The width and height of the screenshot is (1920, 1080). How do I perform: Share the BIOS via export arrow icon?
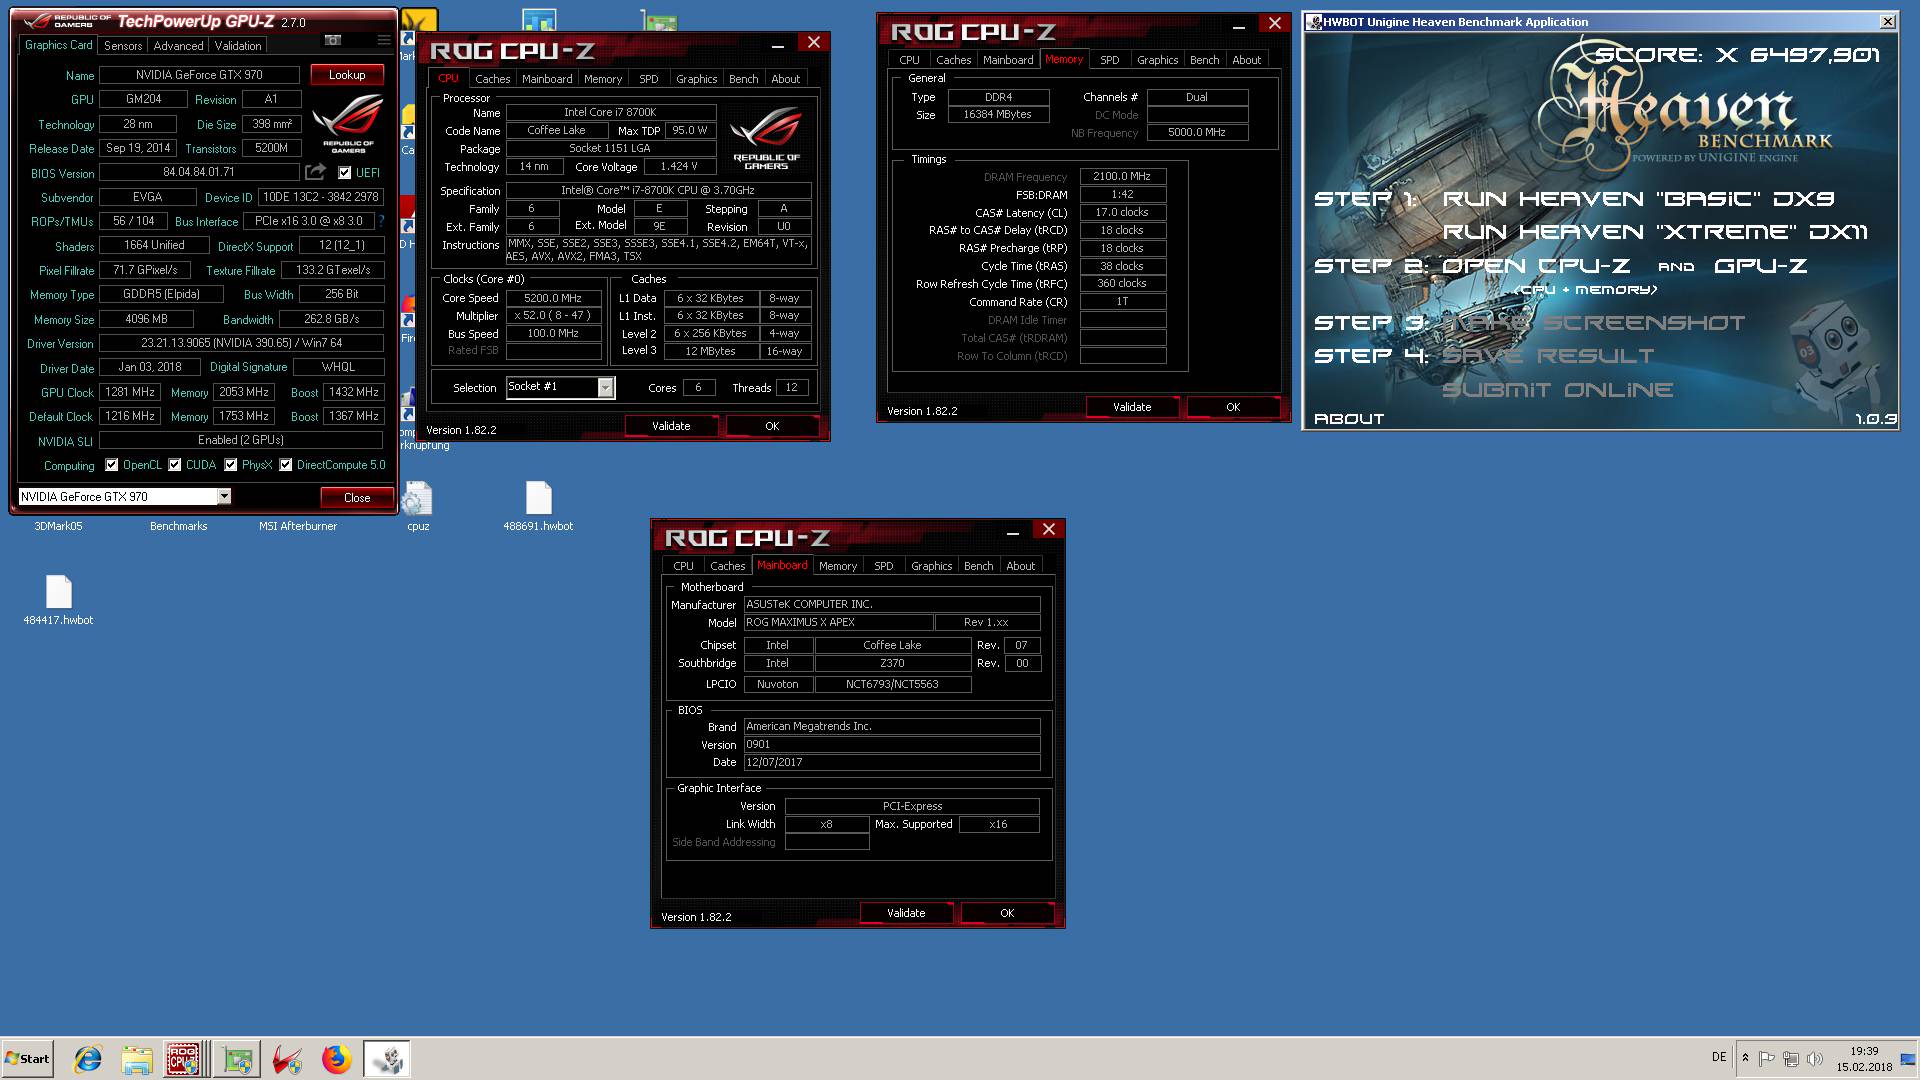315,172
